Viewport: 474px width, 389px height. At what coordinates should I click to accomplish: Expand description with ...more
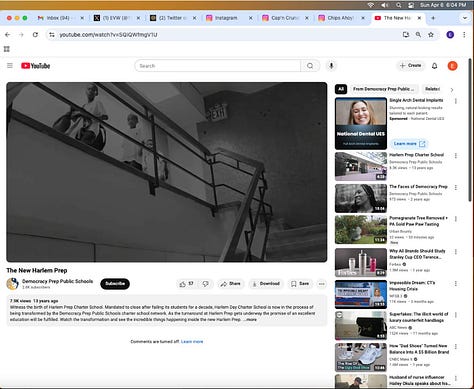pyautogui.click(x=250, y=319)
